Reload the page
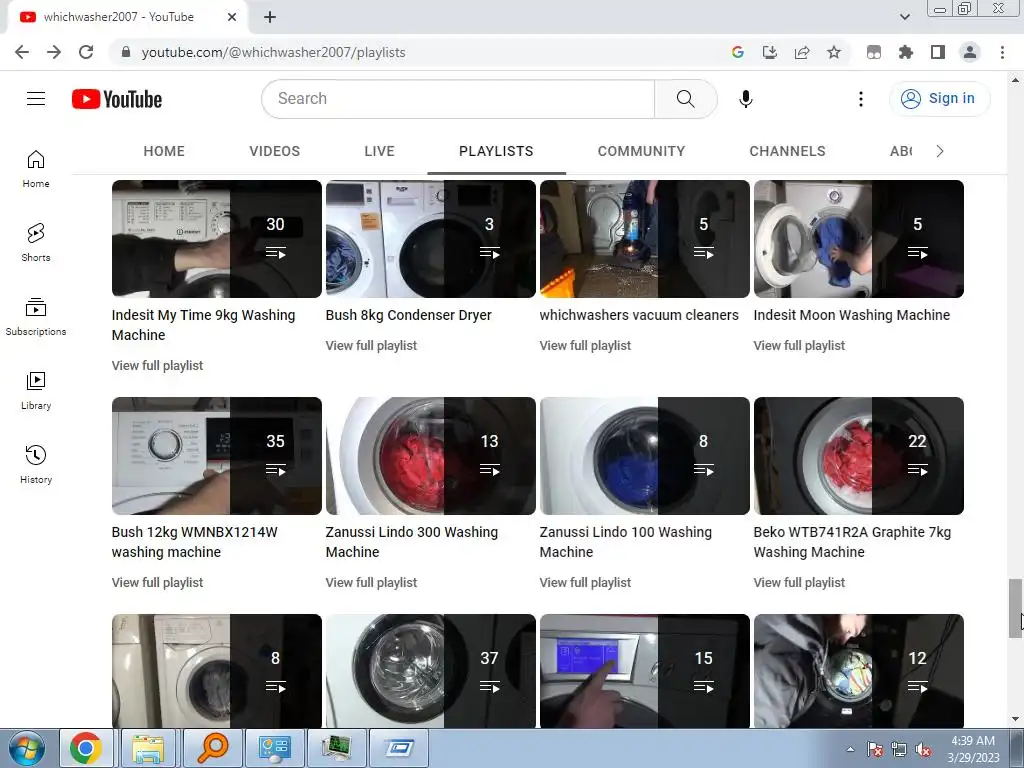This screenshot has width=1024, height=768. [86, 52]
